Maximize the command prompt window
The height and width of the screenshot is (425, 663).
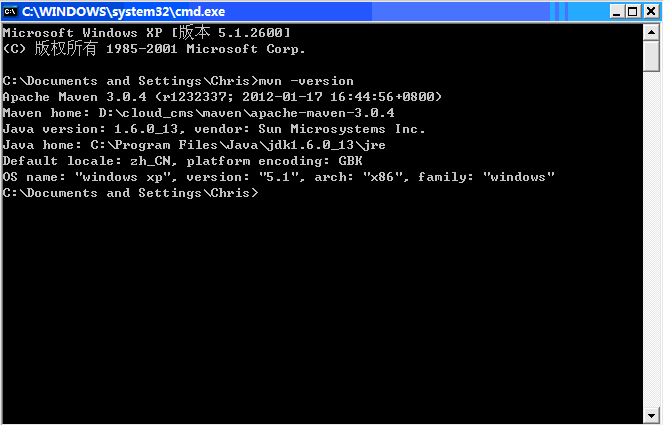tap(633, 10)
